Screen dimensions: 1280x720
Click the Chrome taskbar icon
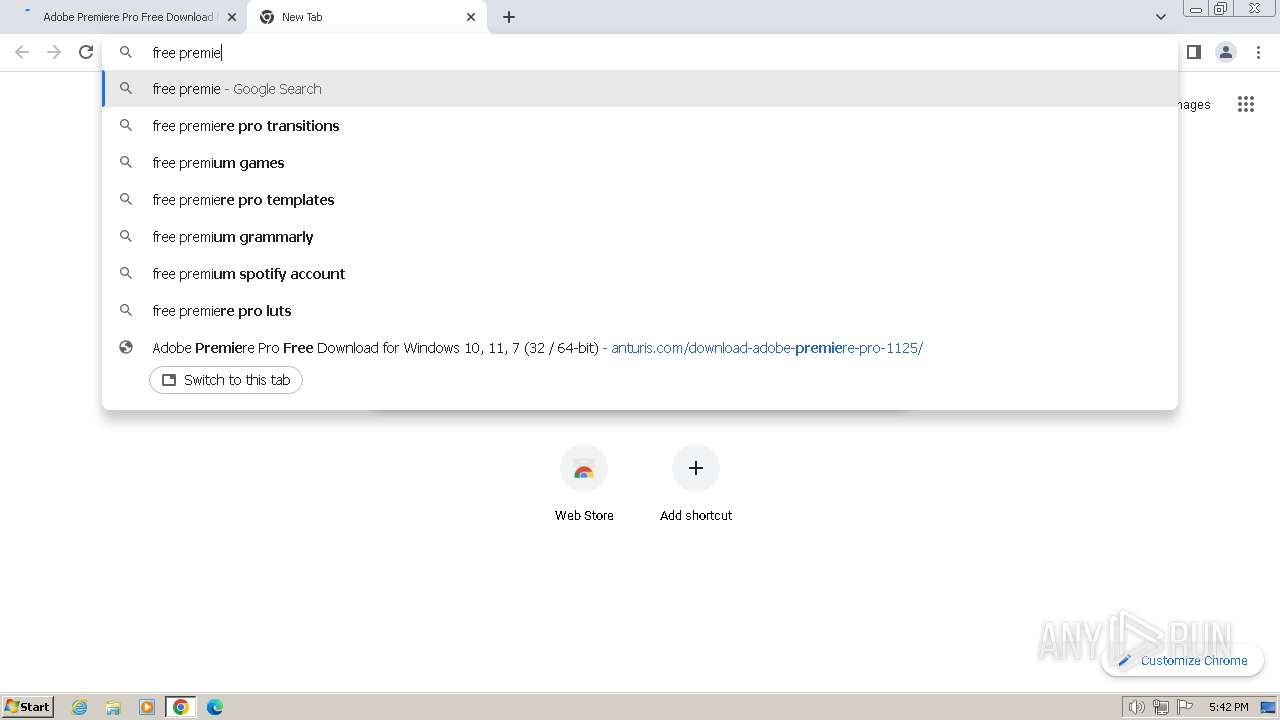pos(181,707)
